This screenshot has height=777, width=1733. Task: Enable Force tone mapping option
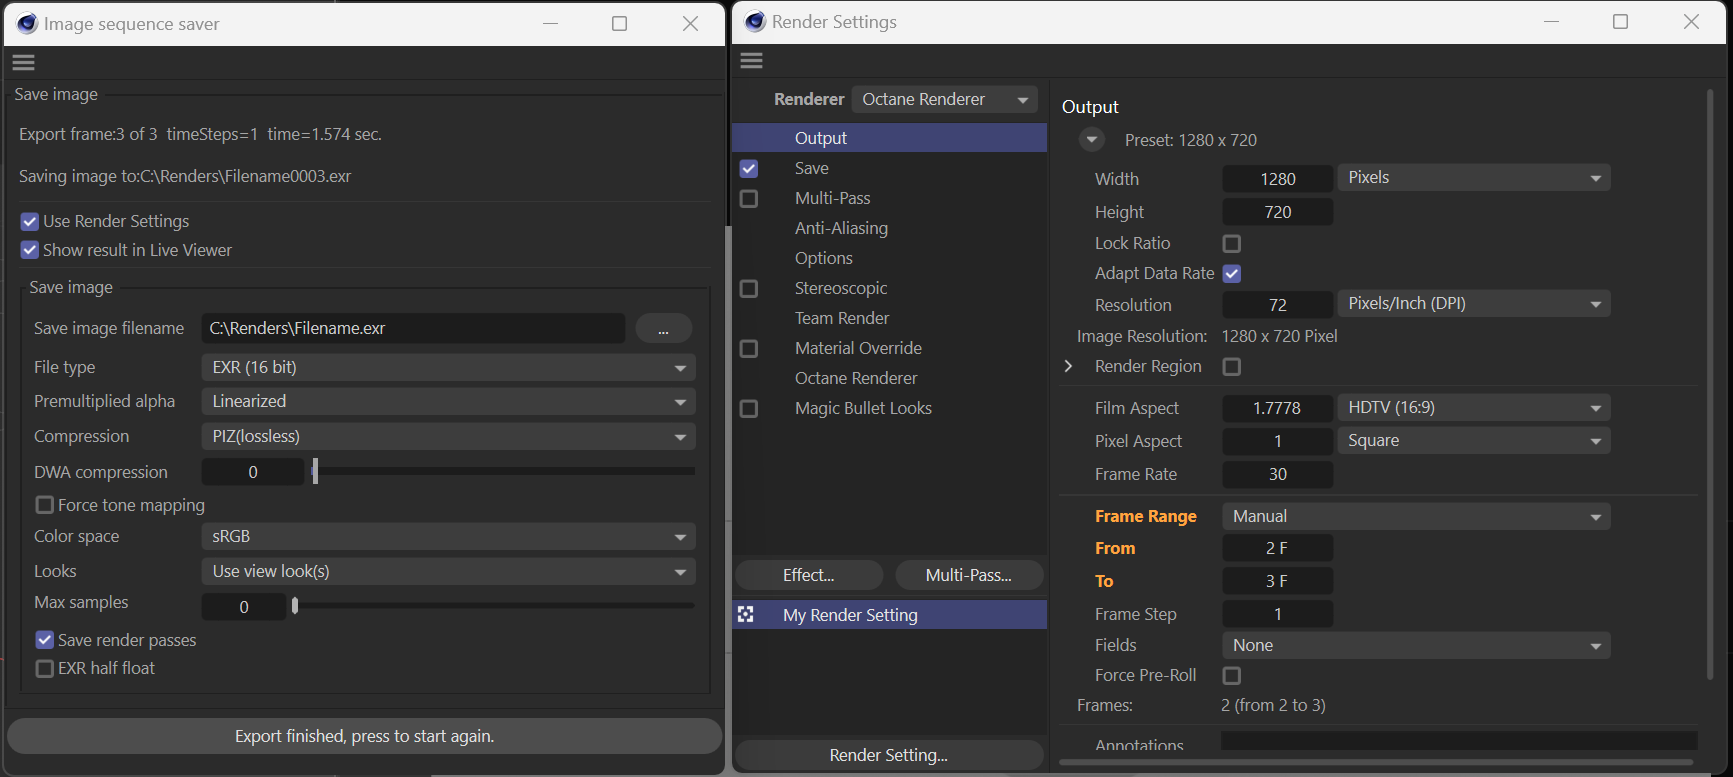click(x=45, y=505)
